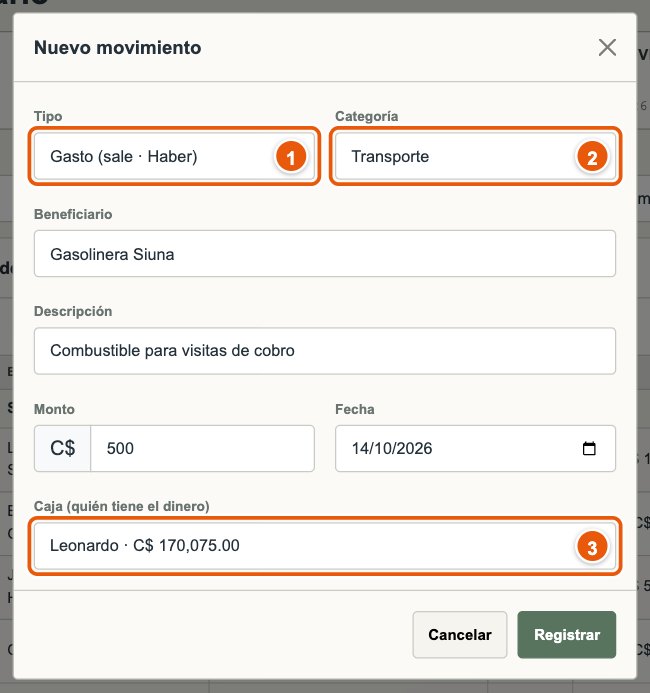Image resolution: width=650 pixels, height=693 pixels.
Task: Click the Nuevo movimiento dialog title
Action: point(118,48)
